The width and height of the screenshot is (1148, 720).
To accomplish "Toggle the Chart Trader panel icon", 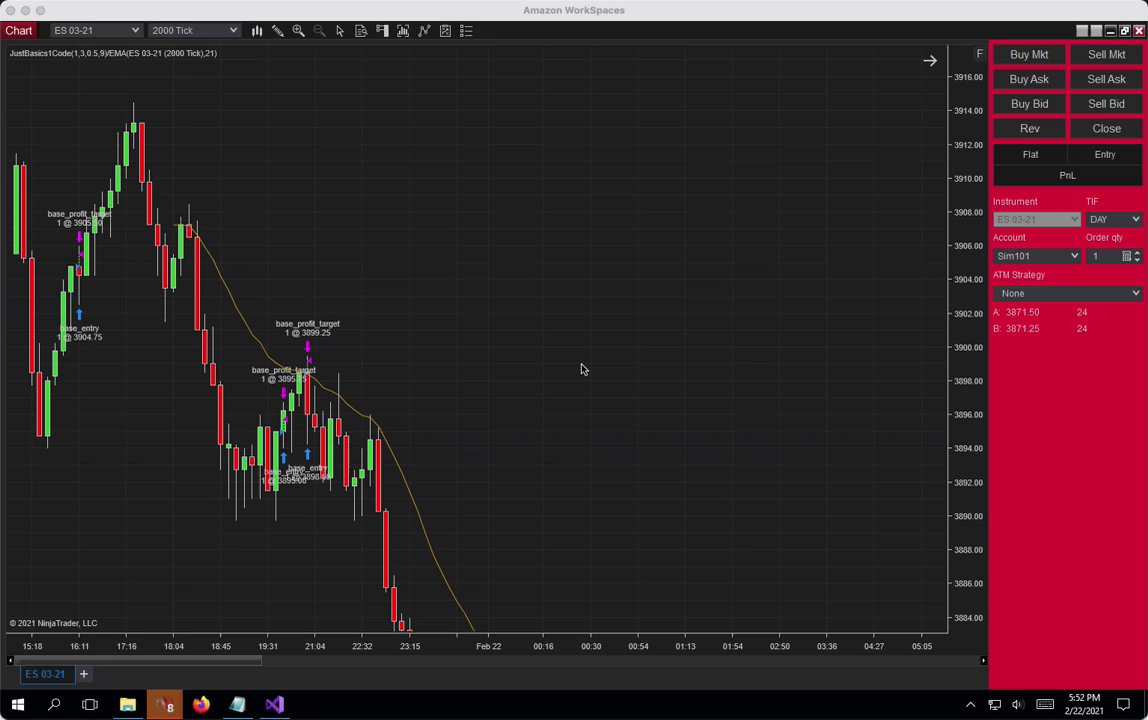I will click(382, 31).
